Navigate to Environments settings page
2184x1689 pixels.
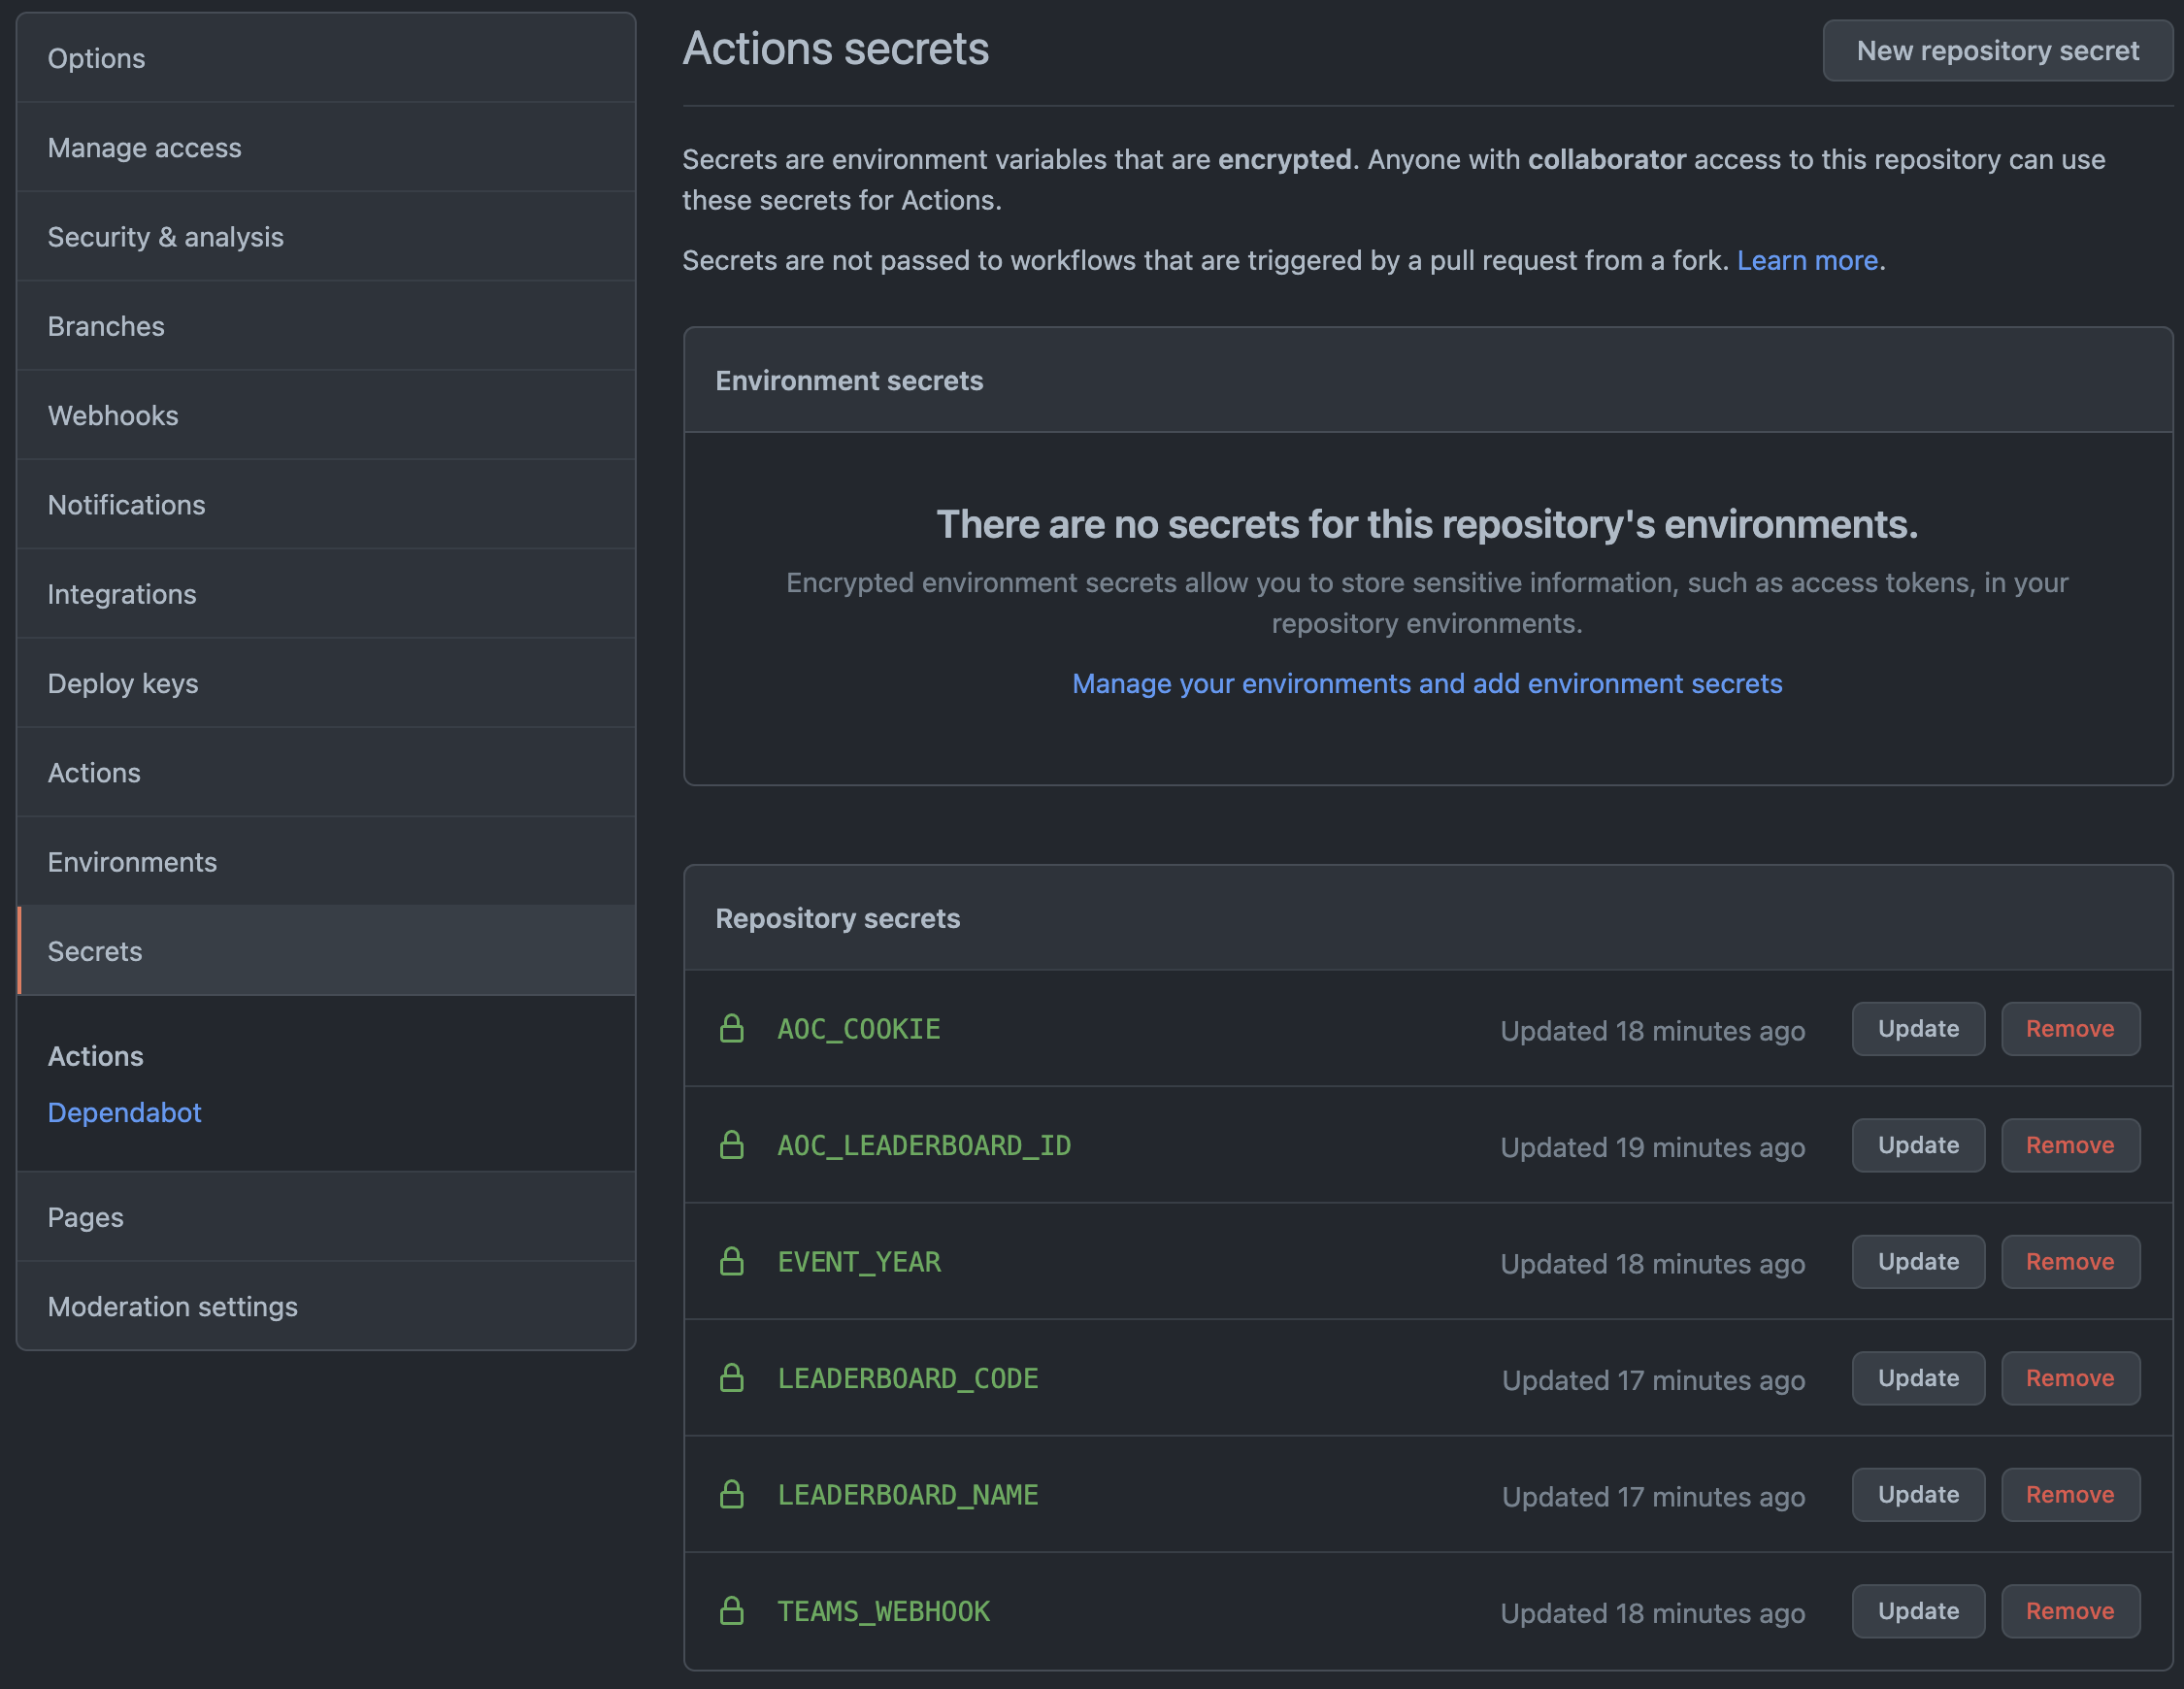click(133, 860)
